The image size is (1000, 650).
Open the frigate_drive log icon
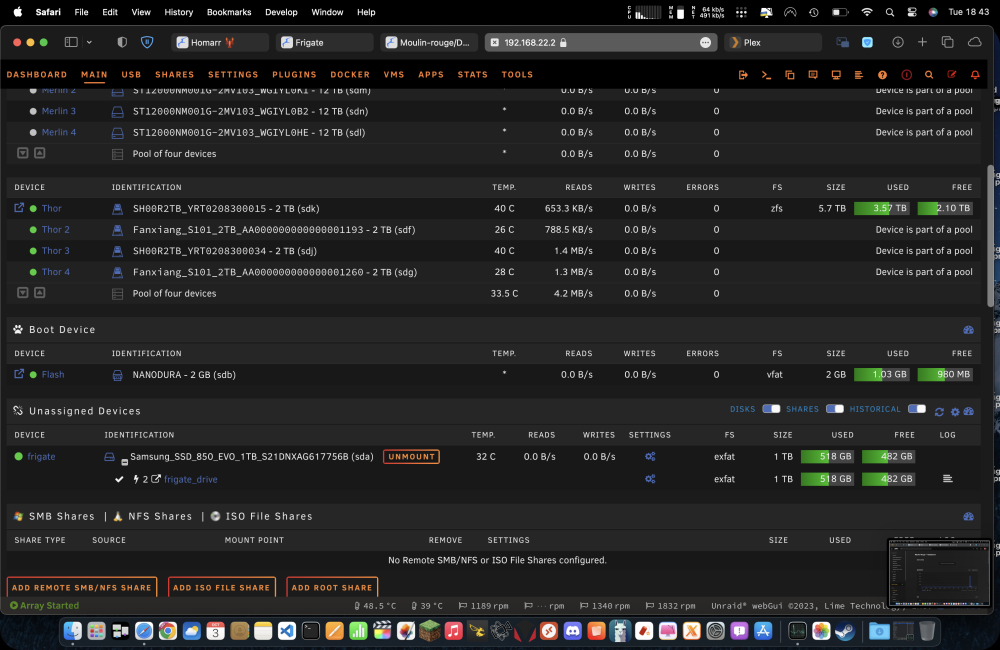coord(948,478)
